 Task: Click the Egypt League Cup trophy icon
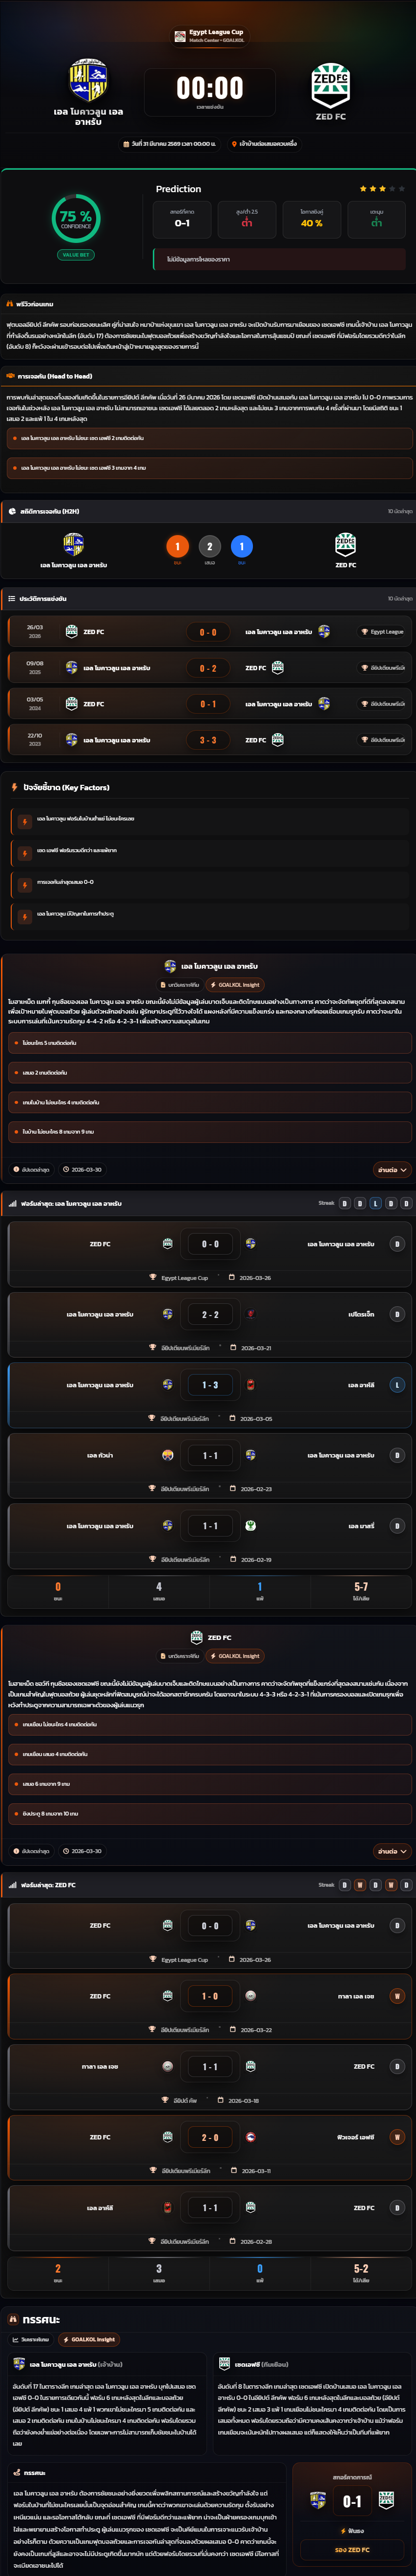(x=180, y=35)
